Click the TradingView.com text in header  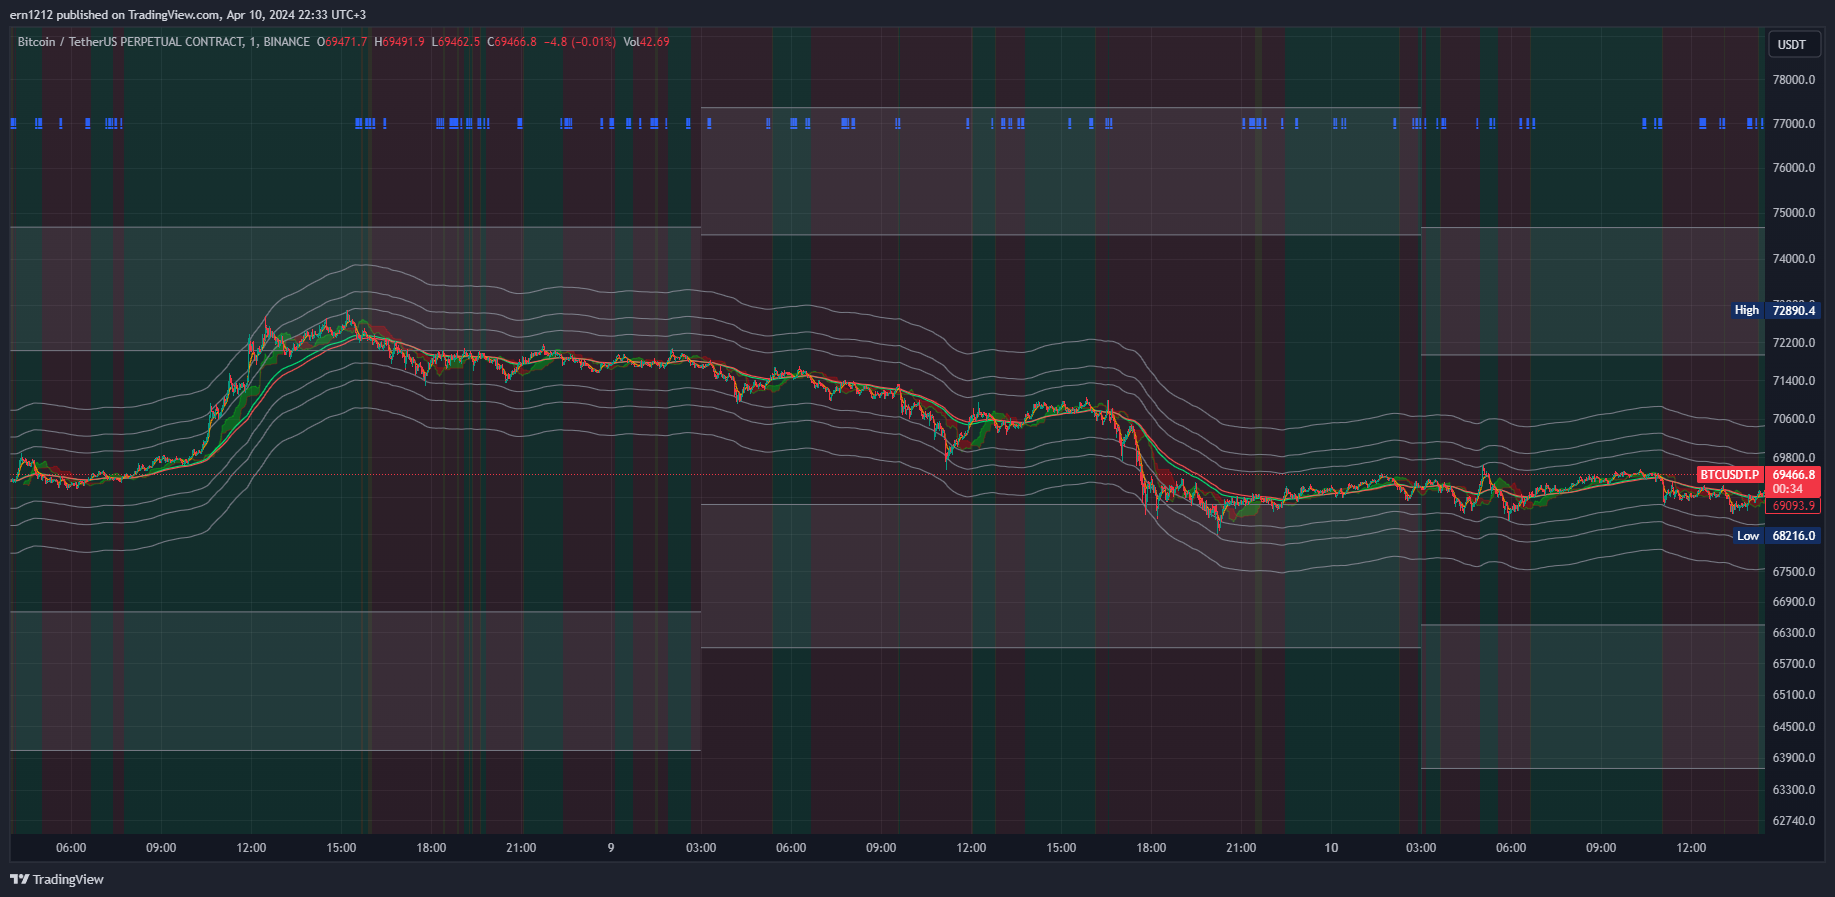[x=174, y=15]
